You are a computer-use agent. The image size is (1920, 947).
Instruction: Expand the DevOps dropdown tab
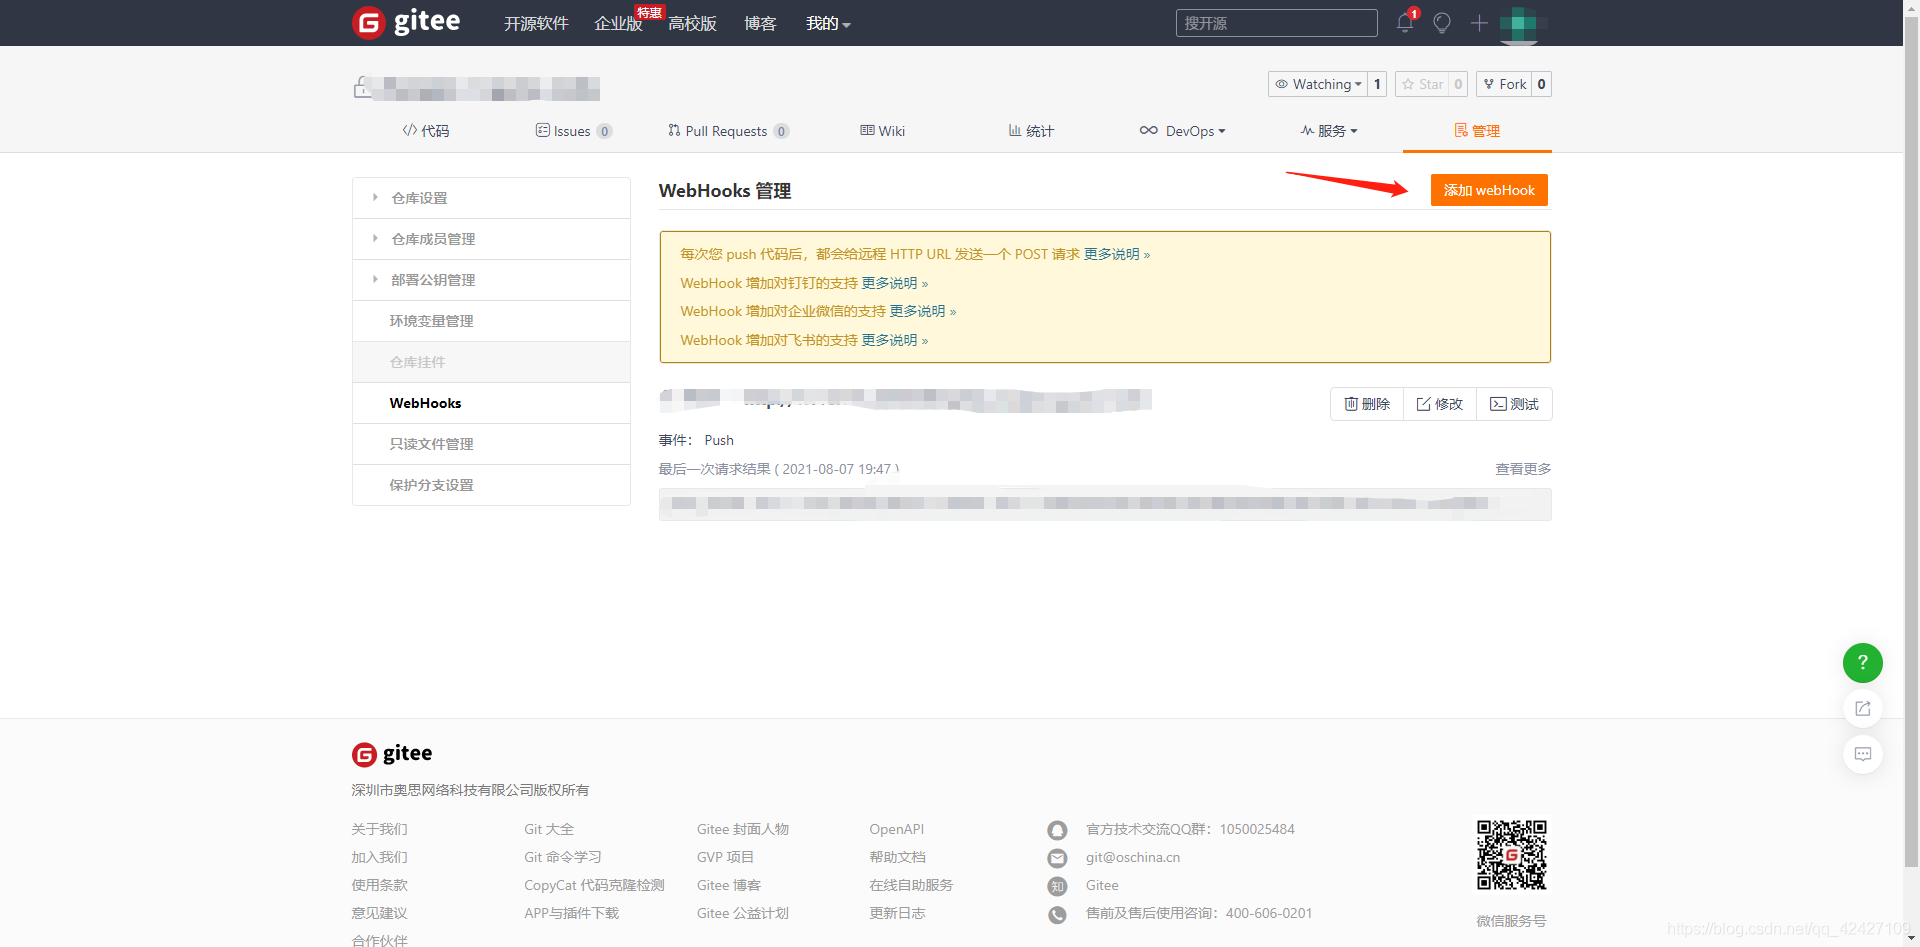1182,131
